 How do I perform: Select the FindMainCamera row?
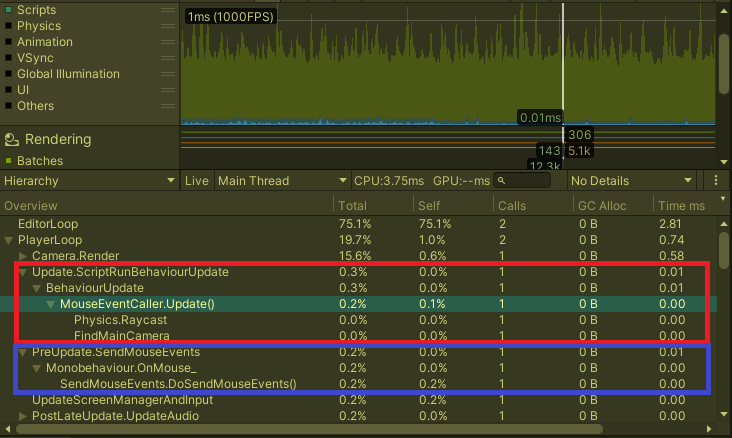click(358, 336)
